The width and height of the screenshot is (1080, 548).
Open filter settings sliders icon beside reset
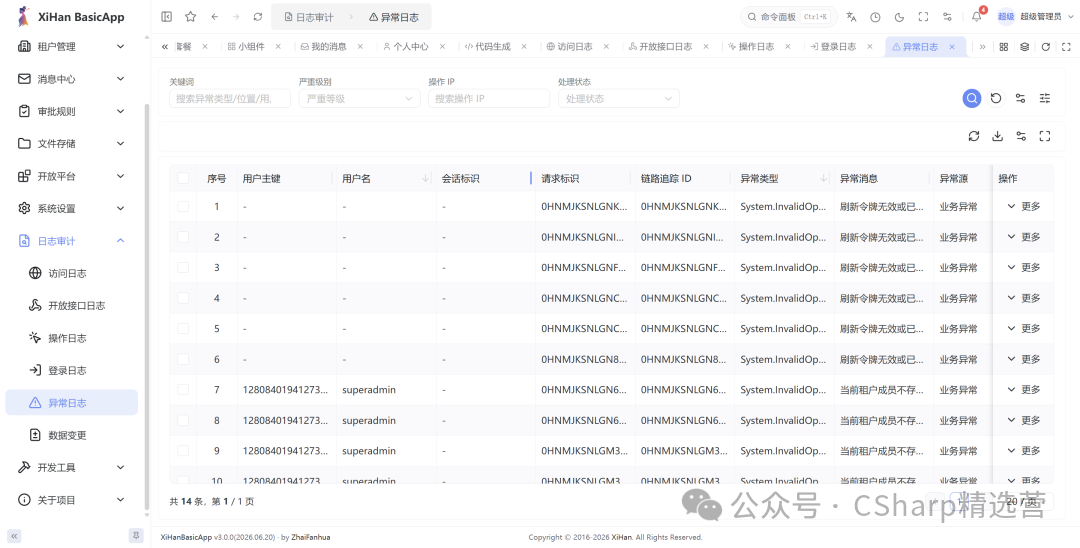tap(1020, 98)
